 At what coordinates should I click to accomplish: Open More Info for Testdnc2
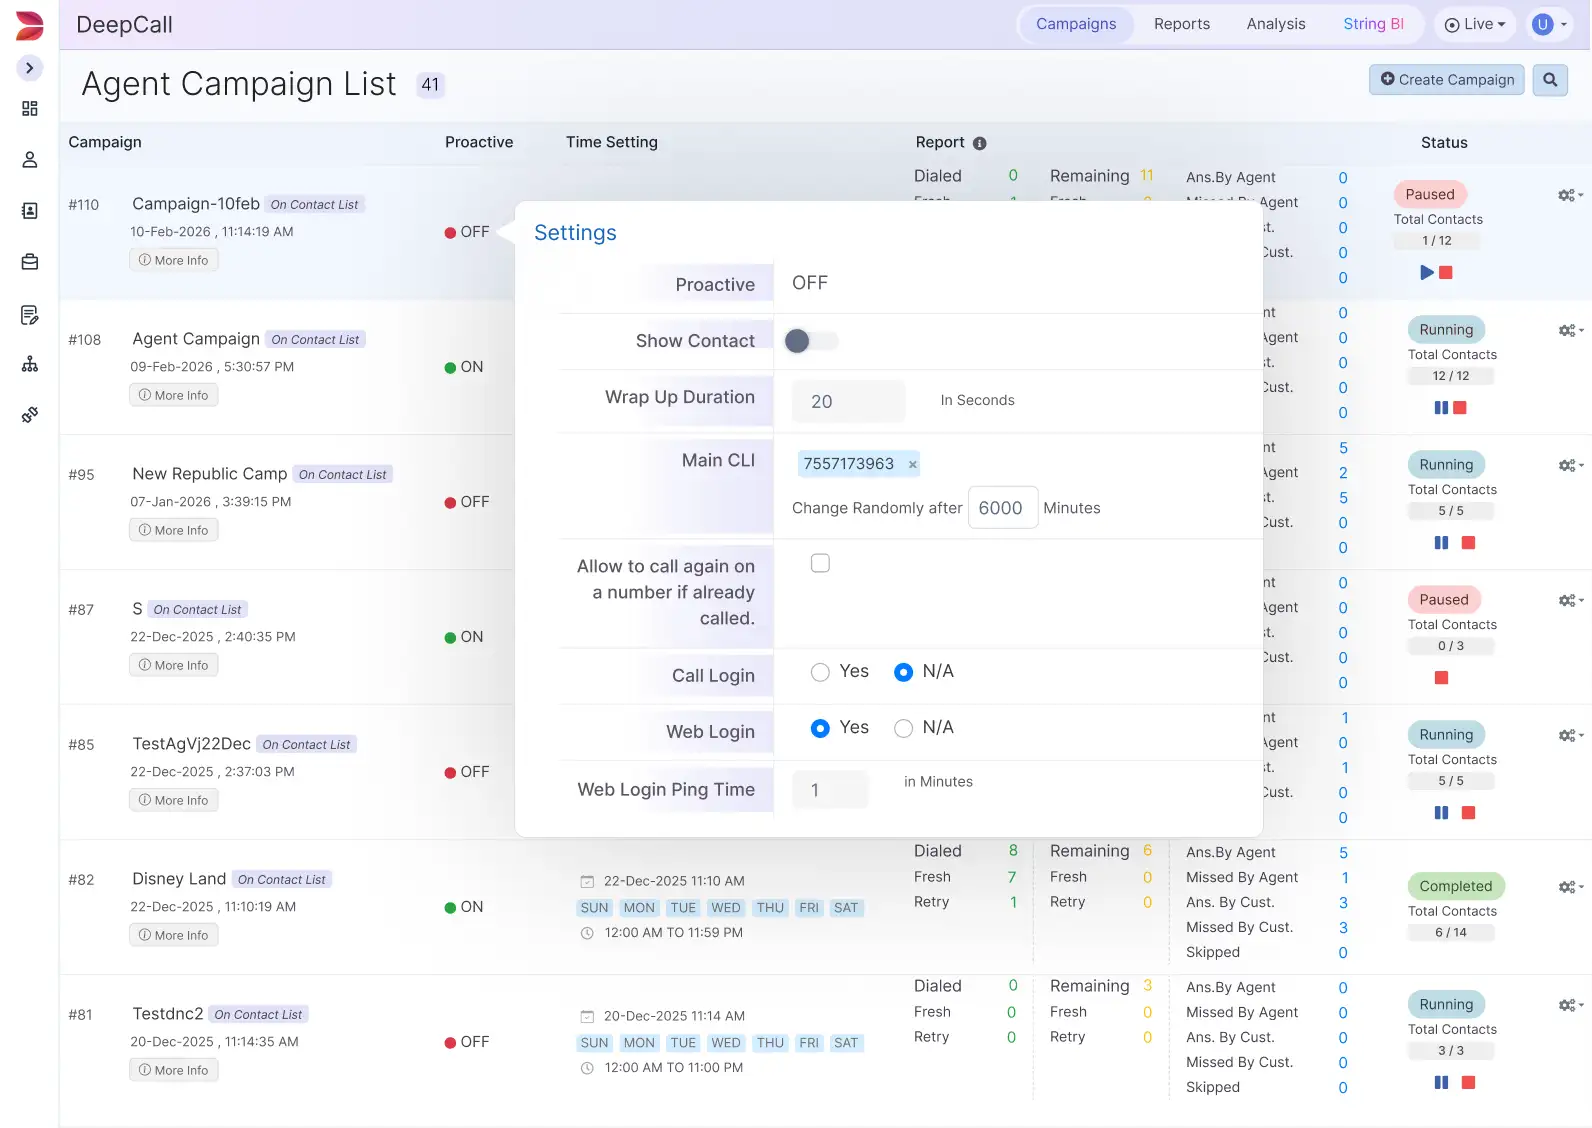tap(173, 1070)
